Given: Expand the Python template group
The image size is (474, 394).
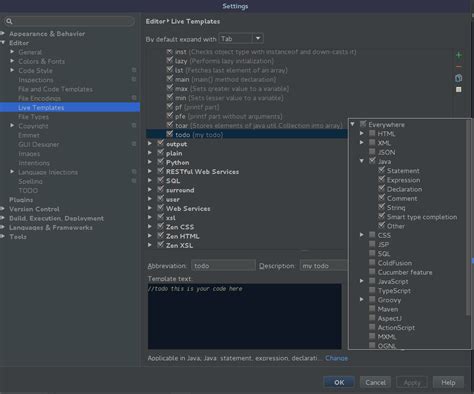Looking at the screenshot, I should coord(150,162).
